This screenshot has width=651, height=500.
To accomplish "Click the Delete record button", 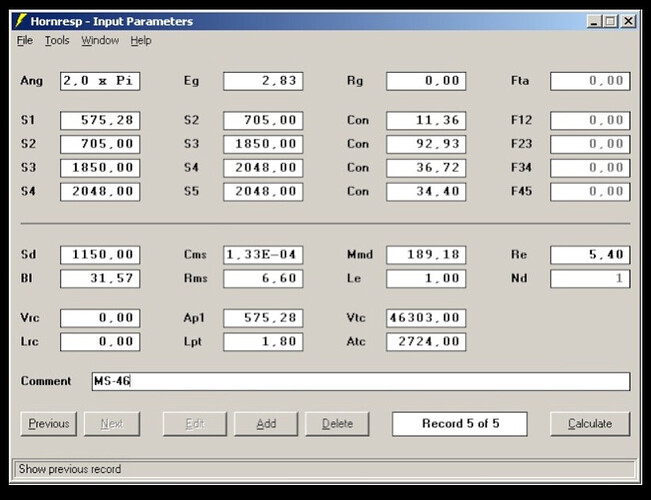I will pyautogui.click(x=337, y=424).
